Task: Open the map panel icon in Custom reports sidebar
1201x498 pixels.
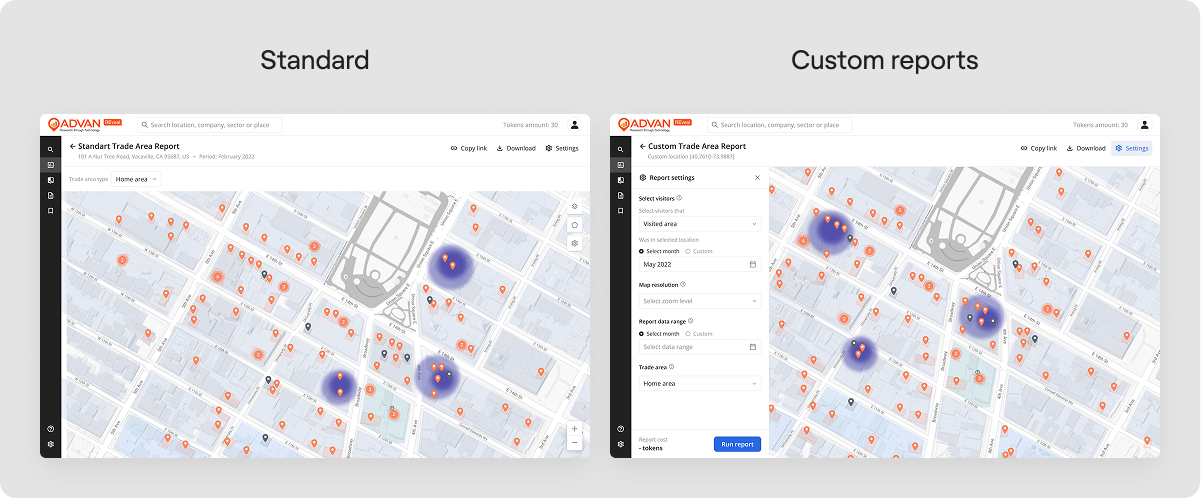Action: point(620,180)
